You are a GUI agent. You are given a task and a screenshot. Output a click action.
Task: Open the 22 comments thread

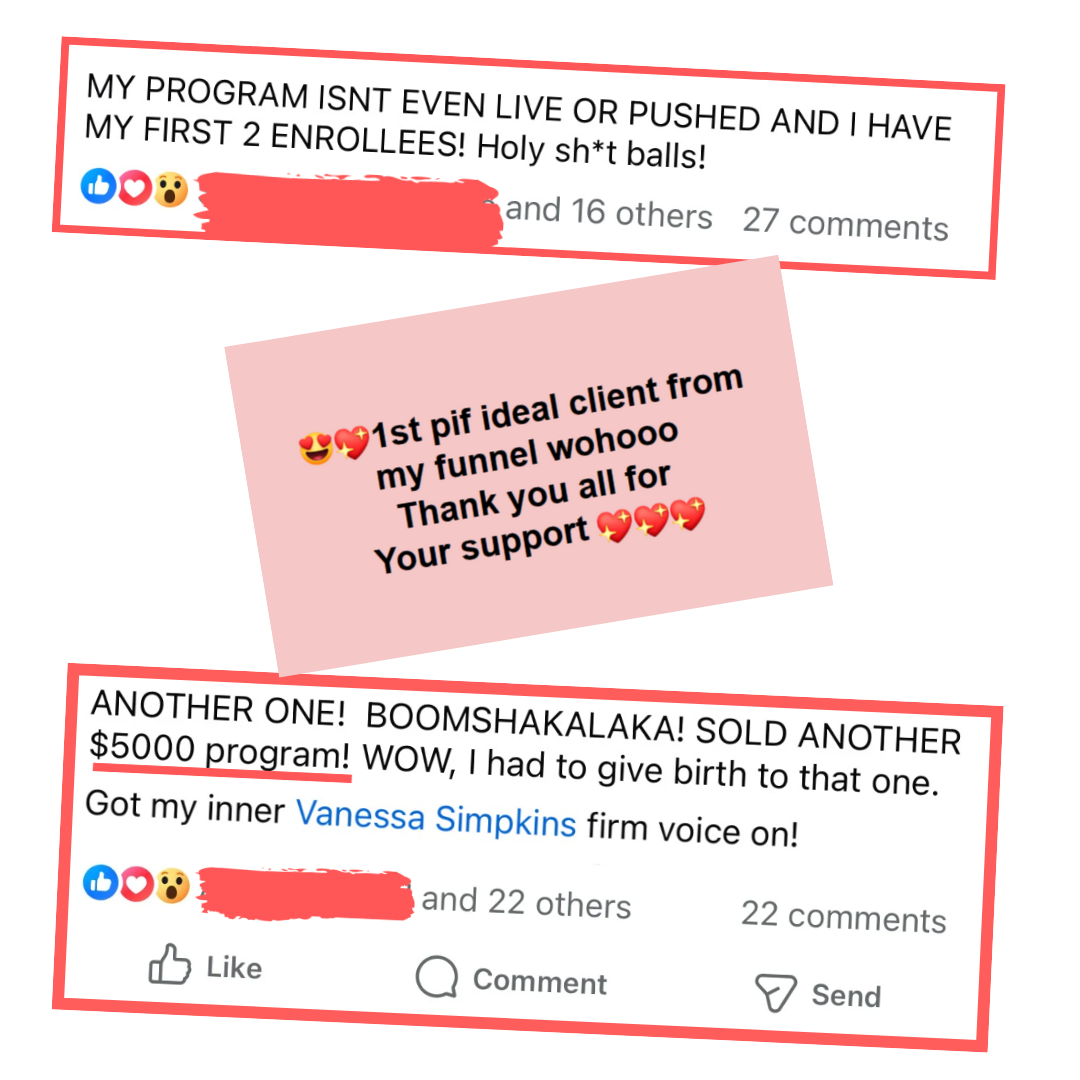pyautogui.click(x=844, y=917)
